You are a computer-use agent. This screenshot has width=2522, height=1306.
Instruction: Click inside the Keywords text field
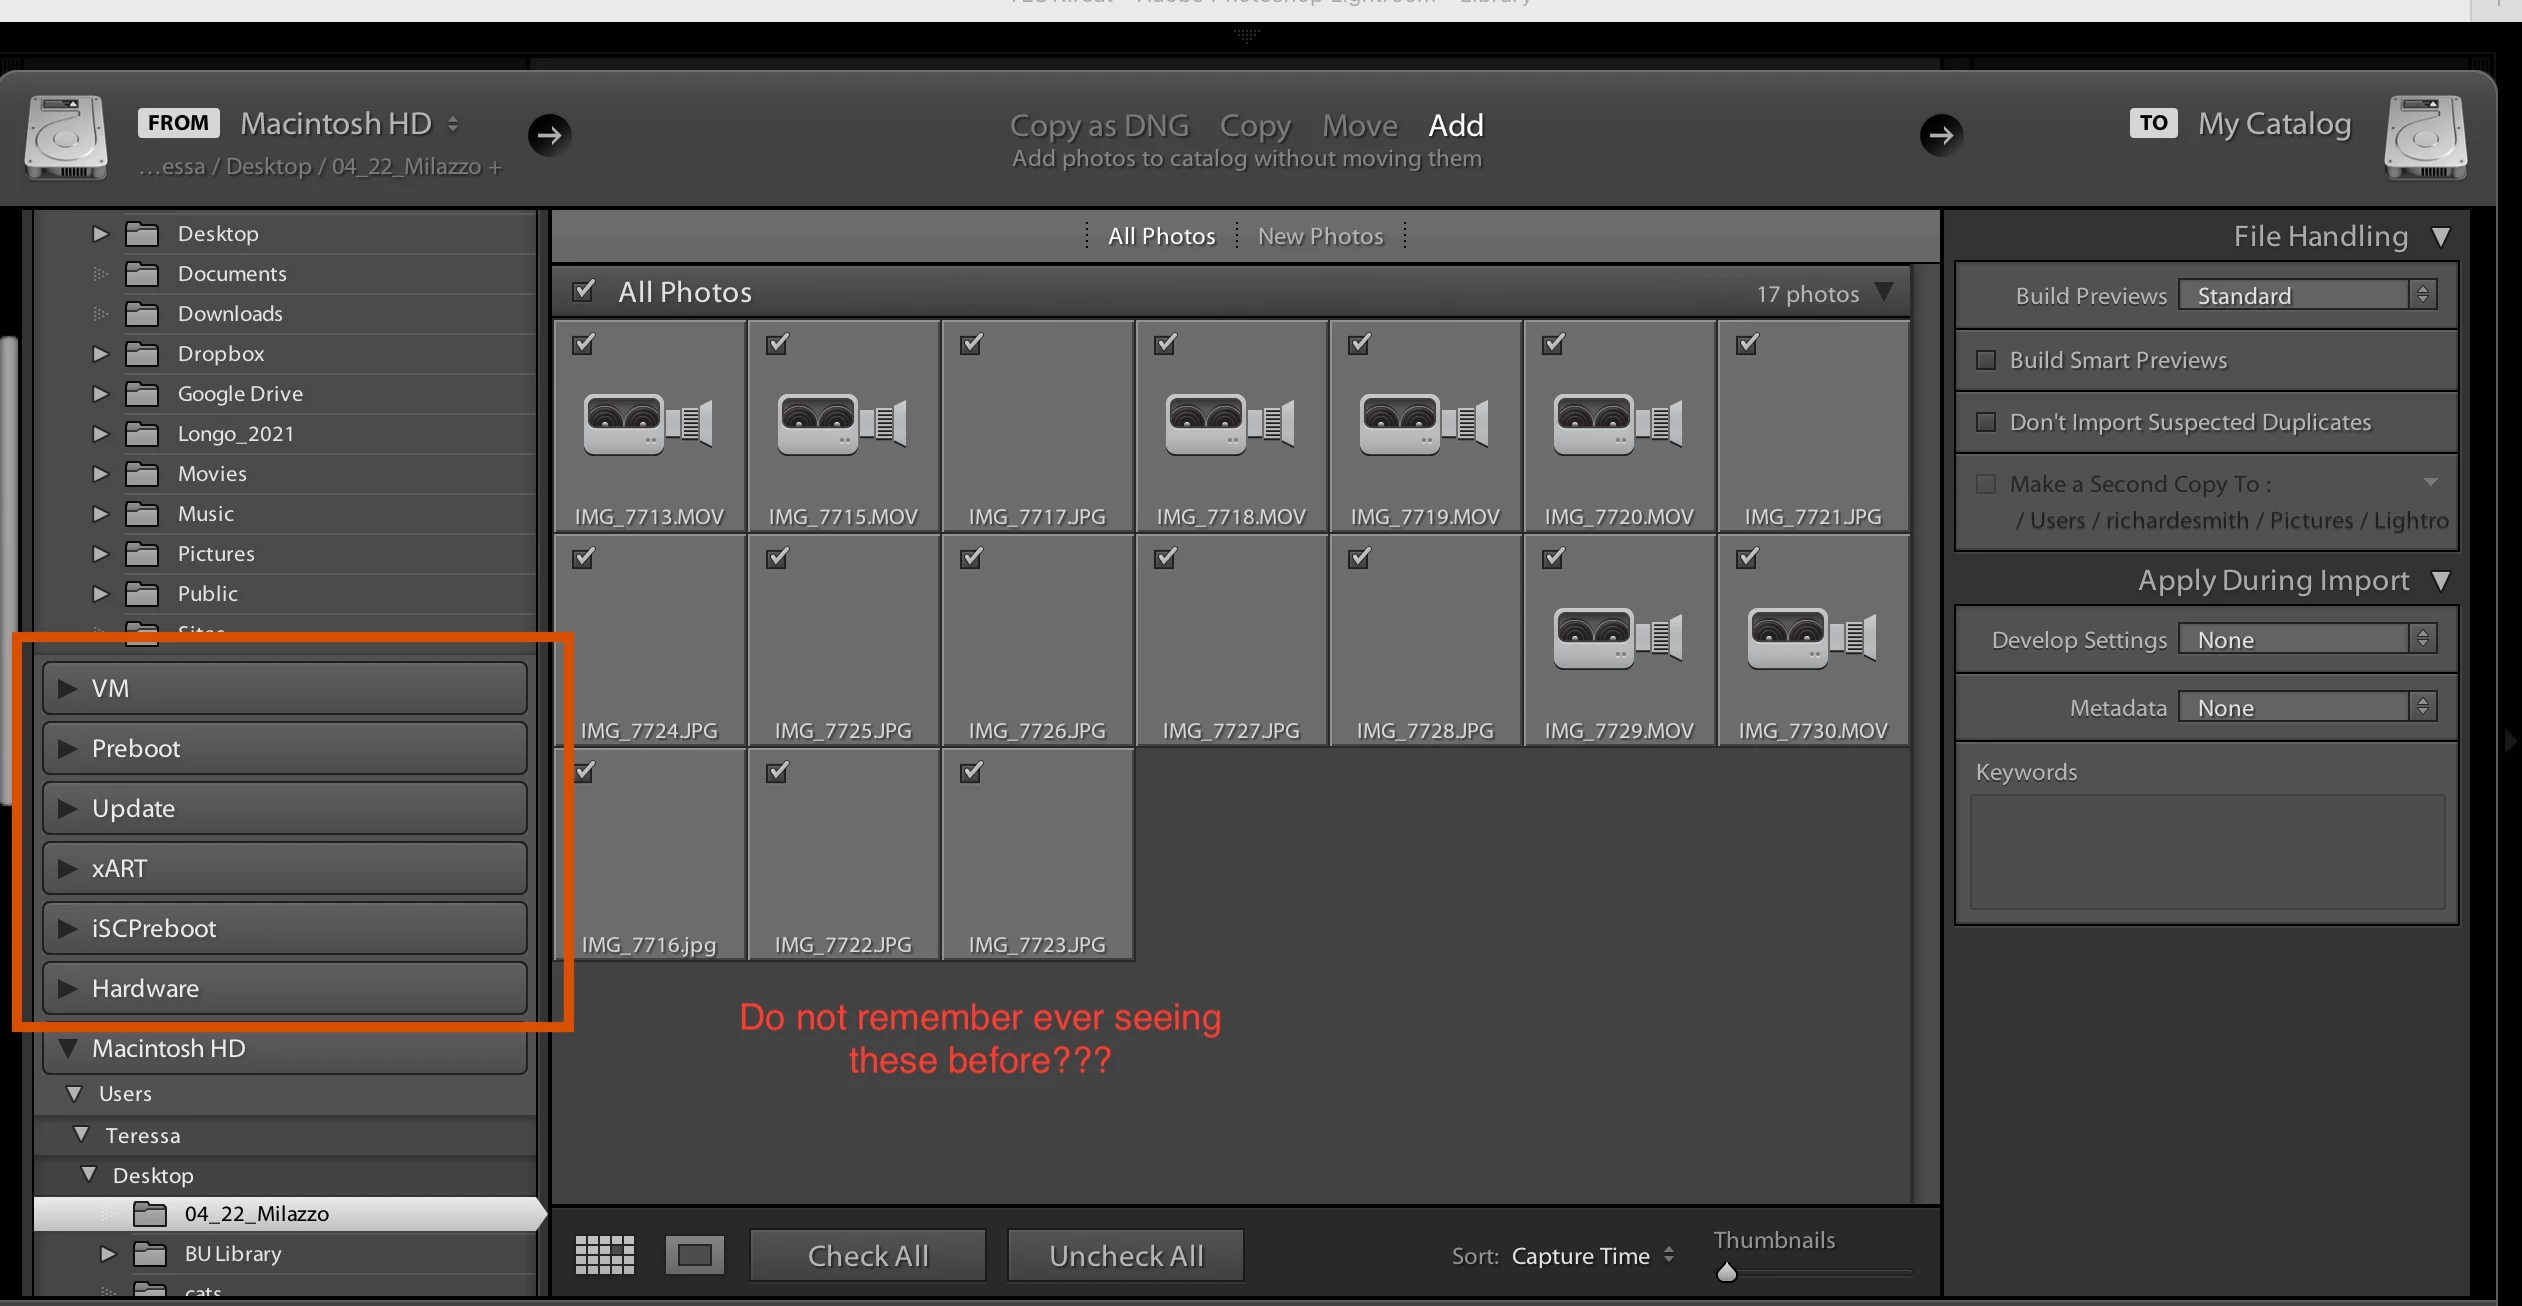(x=2206, y=850)
